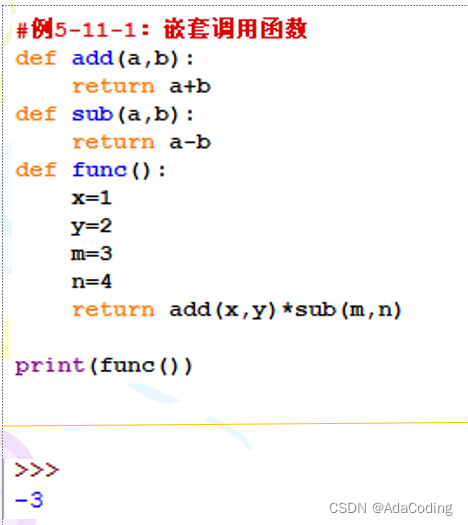Click the assignment 'm=3'
The image size is (468, 525).
91,254
